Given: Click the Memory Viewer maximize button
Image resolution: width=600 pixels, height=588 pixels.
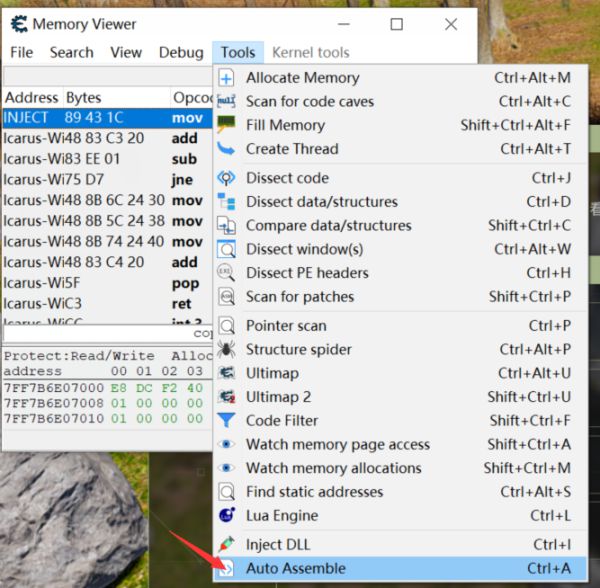Looking at the screenshot, I should click(x=397, y=24).
